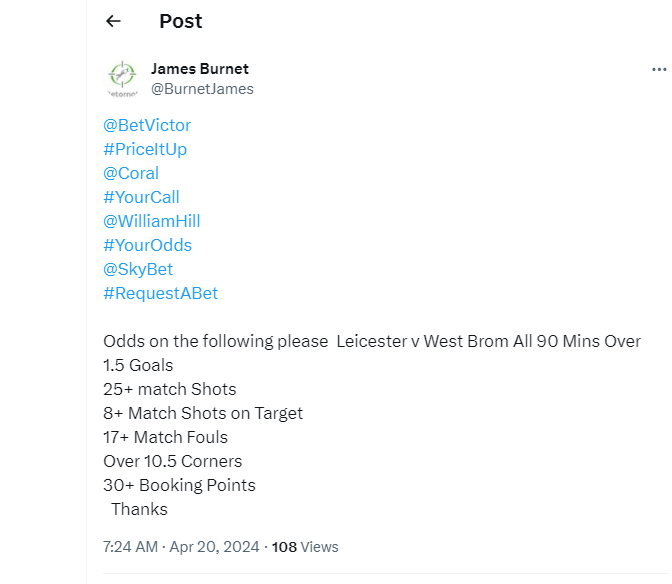Follow the #RequestABet hashtag
The image size is (672, 584).
[160, 293]
